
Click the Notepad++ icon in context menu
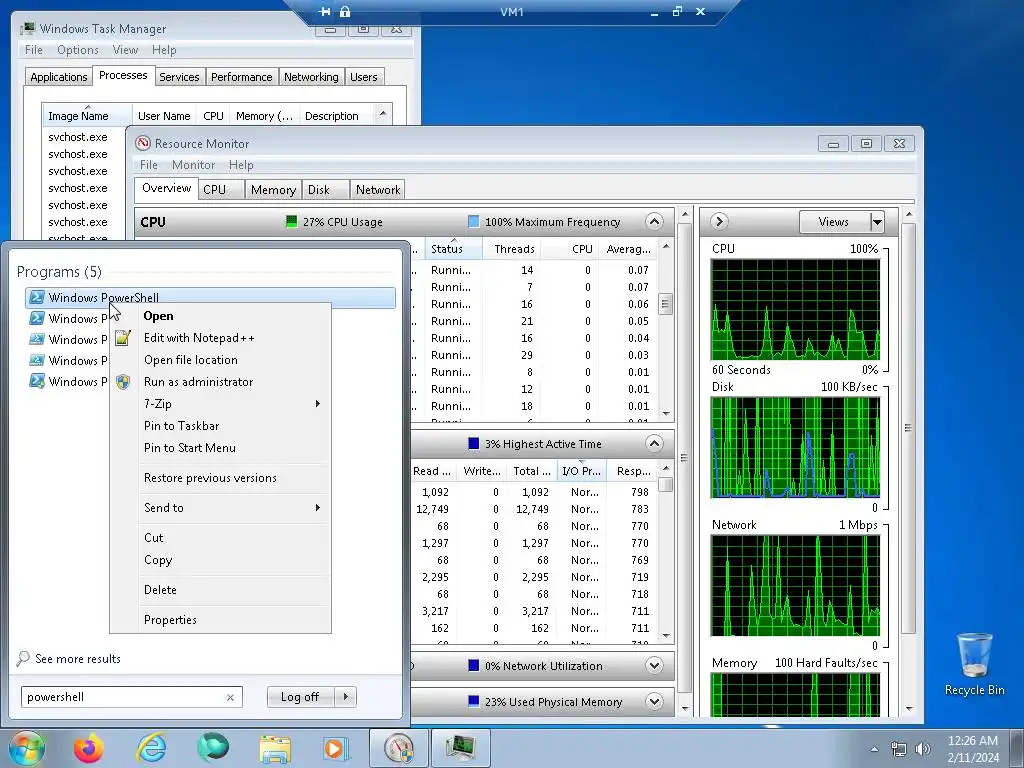pos(123,338)
